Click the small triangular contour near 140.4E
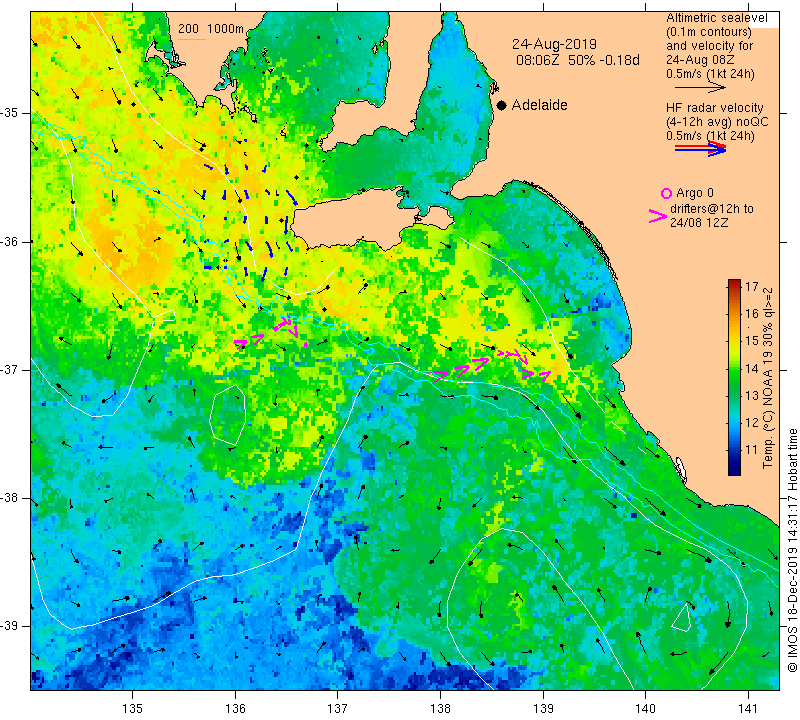This screenshot has width=800, height=720. pyautogui.click(x=683, y=617)
